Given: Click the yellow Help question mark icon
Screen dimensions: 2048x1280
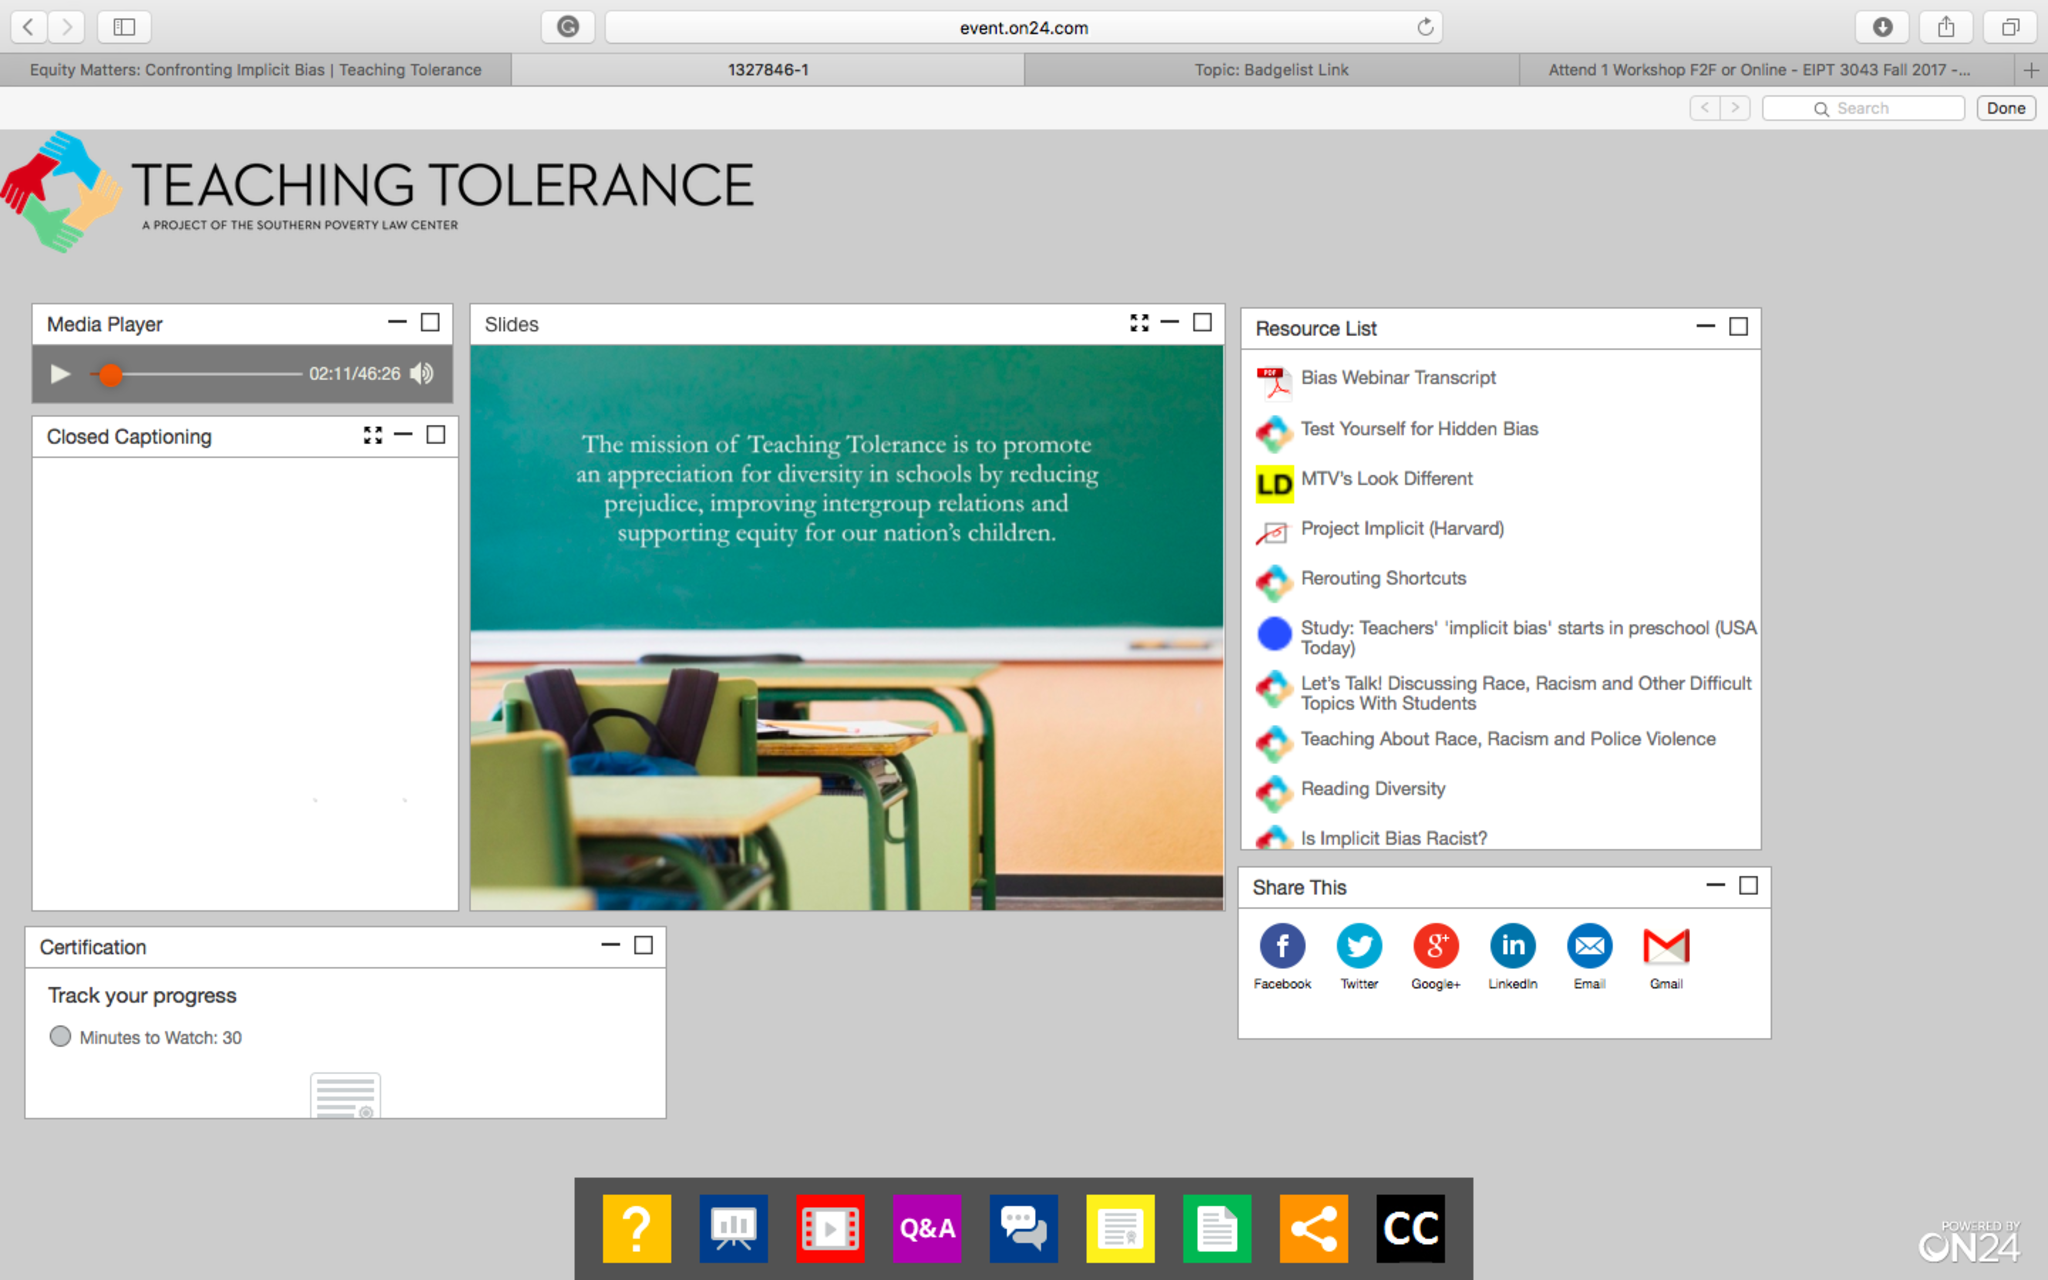Looking at the screenshot, I should 636,1228.
